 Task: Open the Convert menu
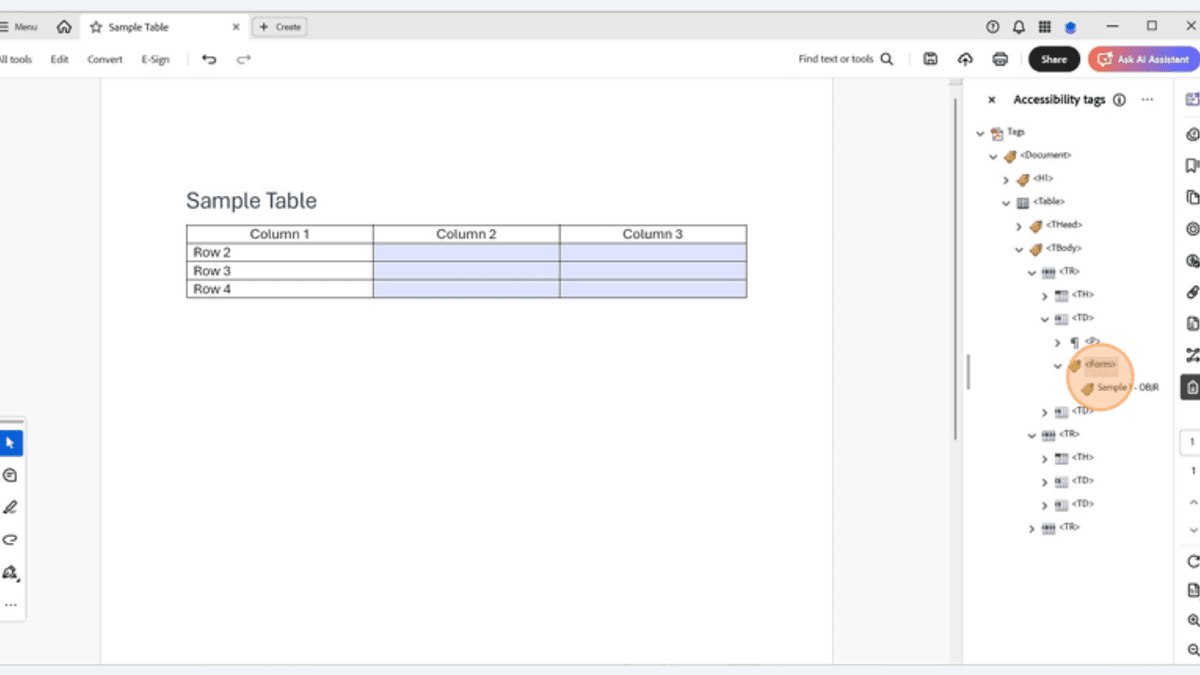pyautogui.click(x=104, y=59)
